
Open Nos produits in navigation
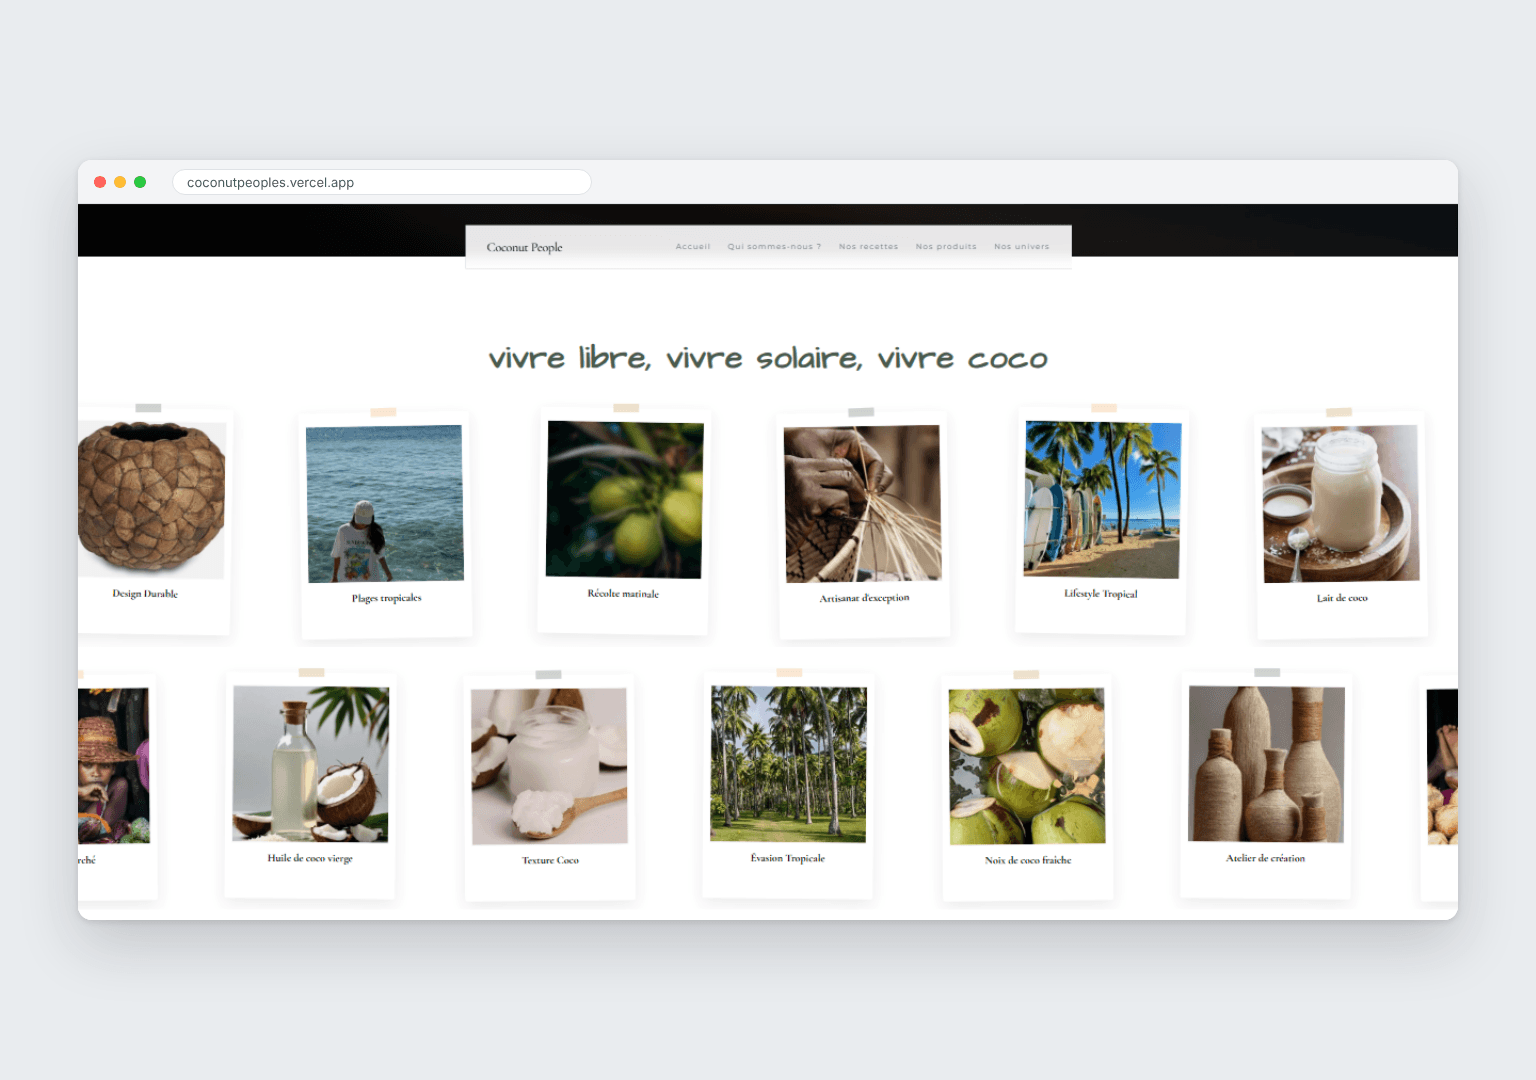tap(946, 246)
